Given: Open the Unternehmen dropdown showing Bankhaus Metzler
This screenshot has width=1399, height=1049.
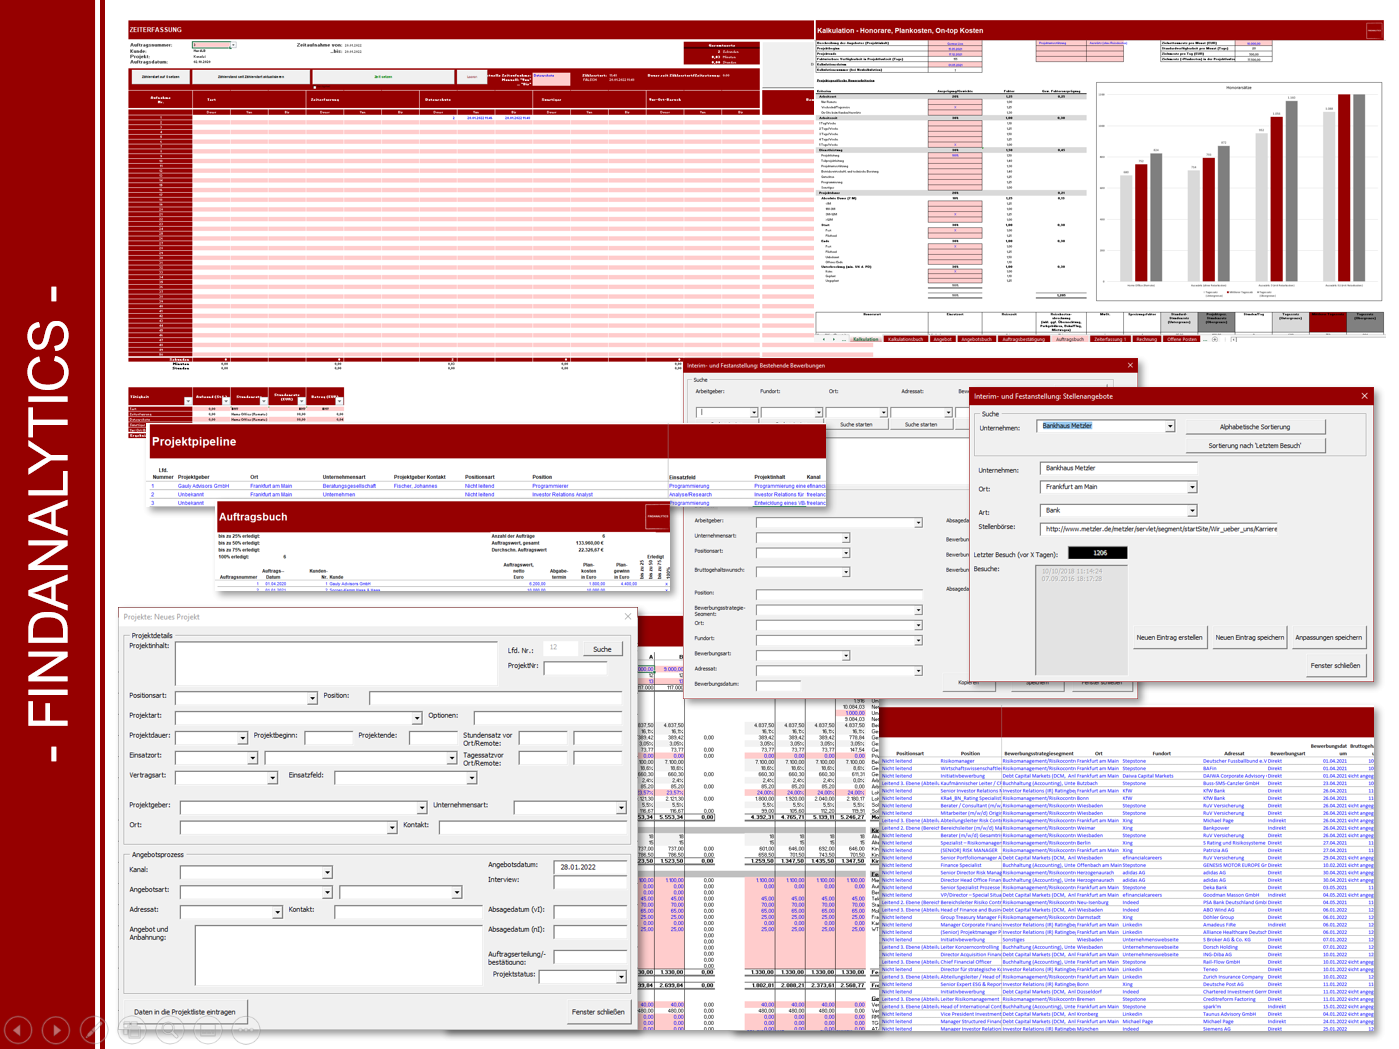Looking at the screenshot, I should (1170, 427).
